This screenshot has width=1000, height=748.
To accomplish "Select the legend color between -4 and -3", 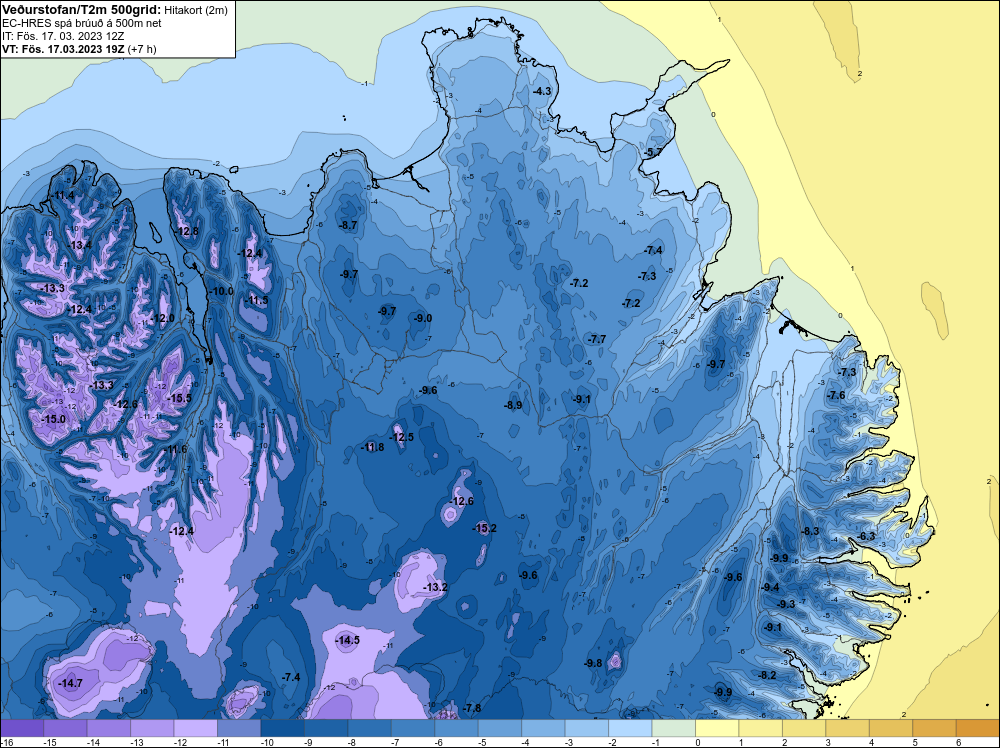I will [x=543, y=728].
